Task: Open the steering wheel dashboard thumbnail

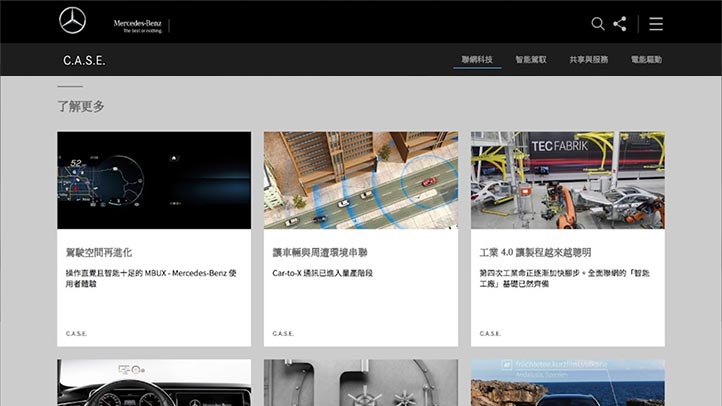Action: pyautogui.click(x=154, y=383)
